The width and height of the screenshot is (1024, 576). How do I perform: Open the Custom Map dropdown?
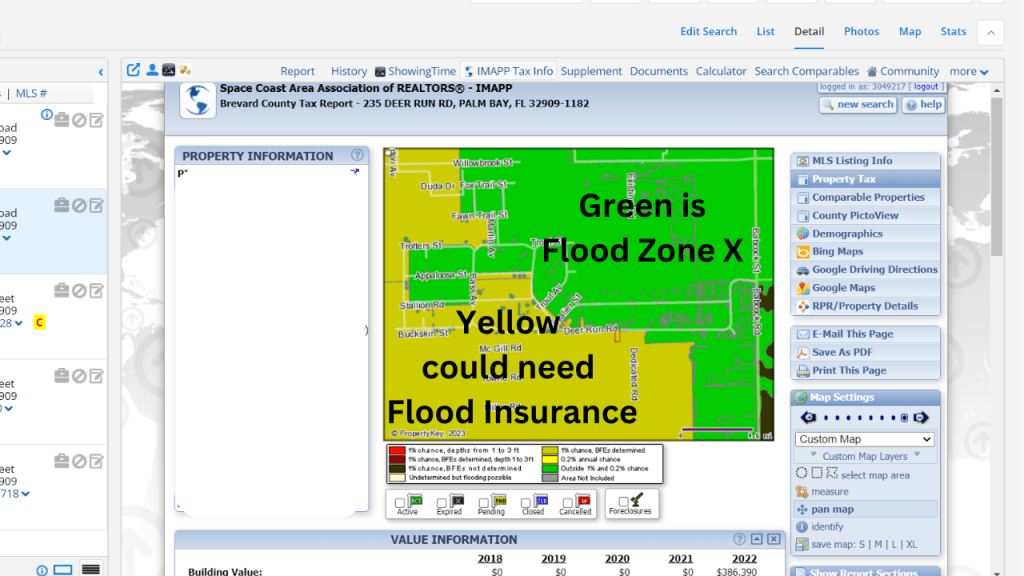point(863,438)
